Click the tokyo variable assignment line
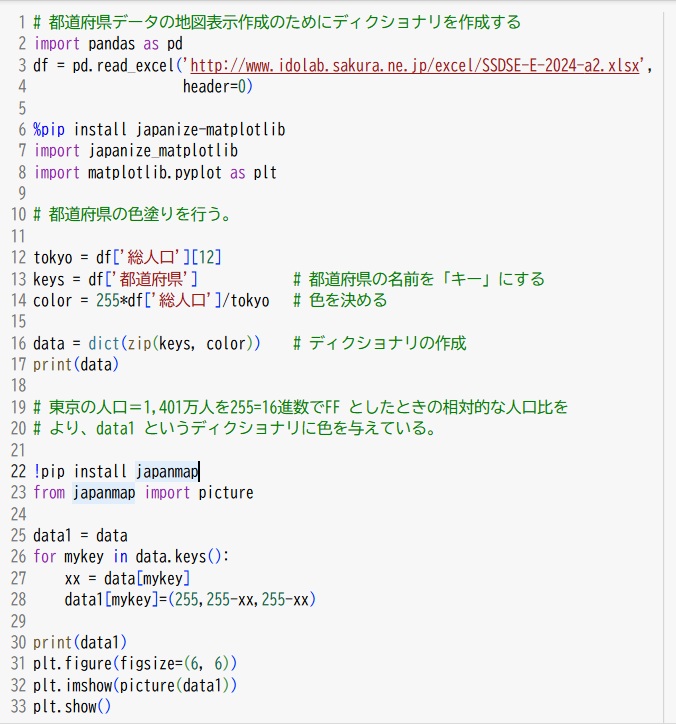Screen dimensions: 676x725 (127, 257)
